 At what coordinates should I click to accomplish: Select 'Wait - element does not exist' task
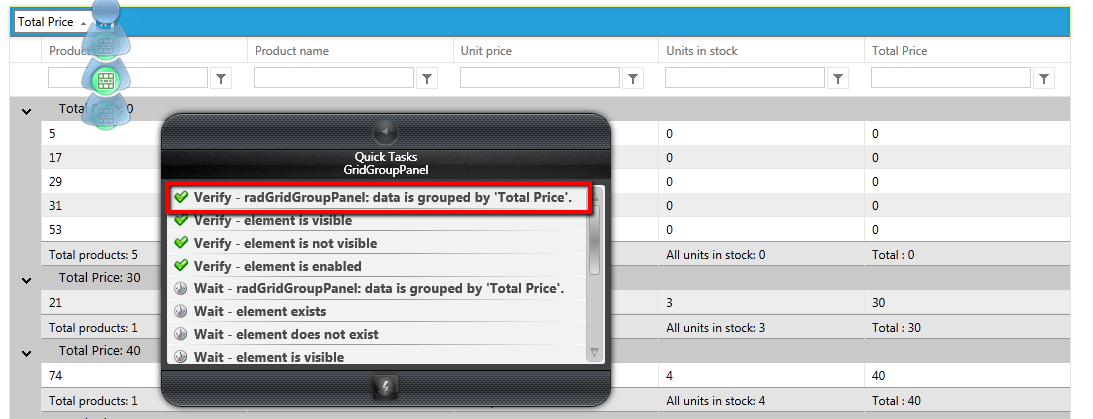(286, 334)
